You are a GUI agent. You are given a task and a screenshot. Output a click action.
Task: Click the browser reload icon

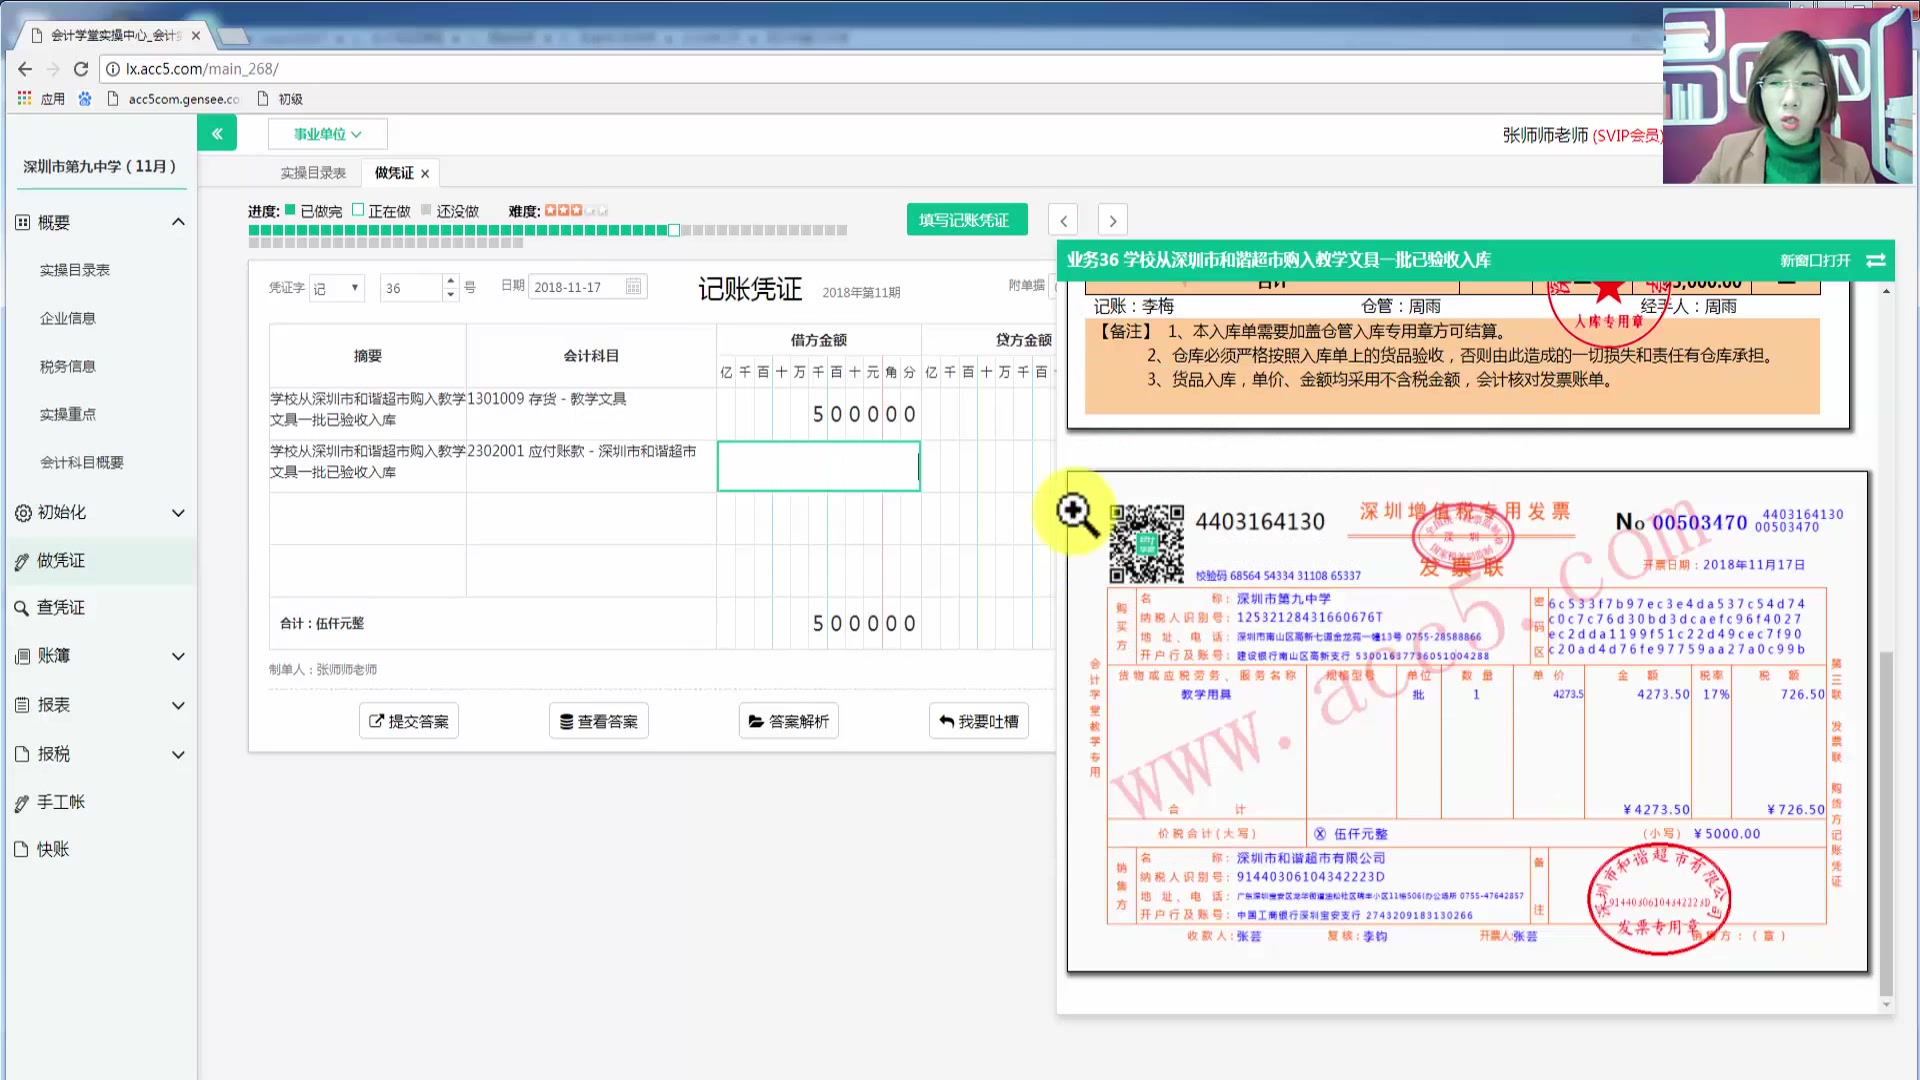81,69
